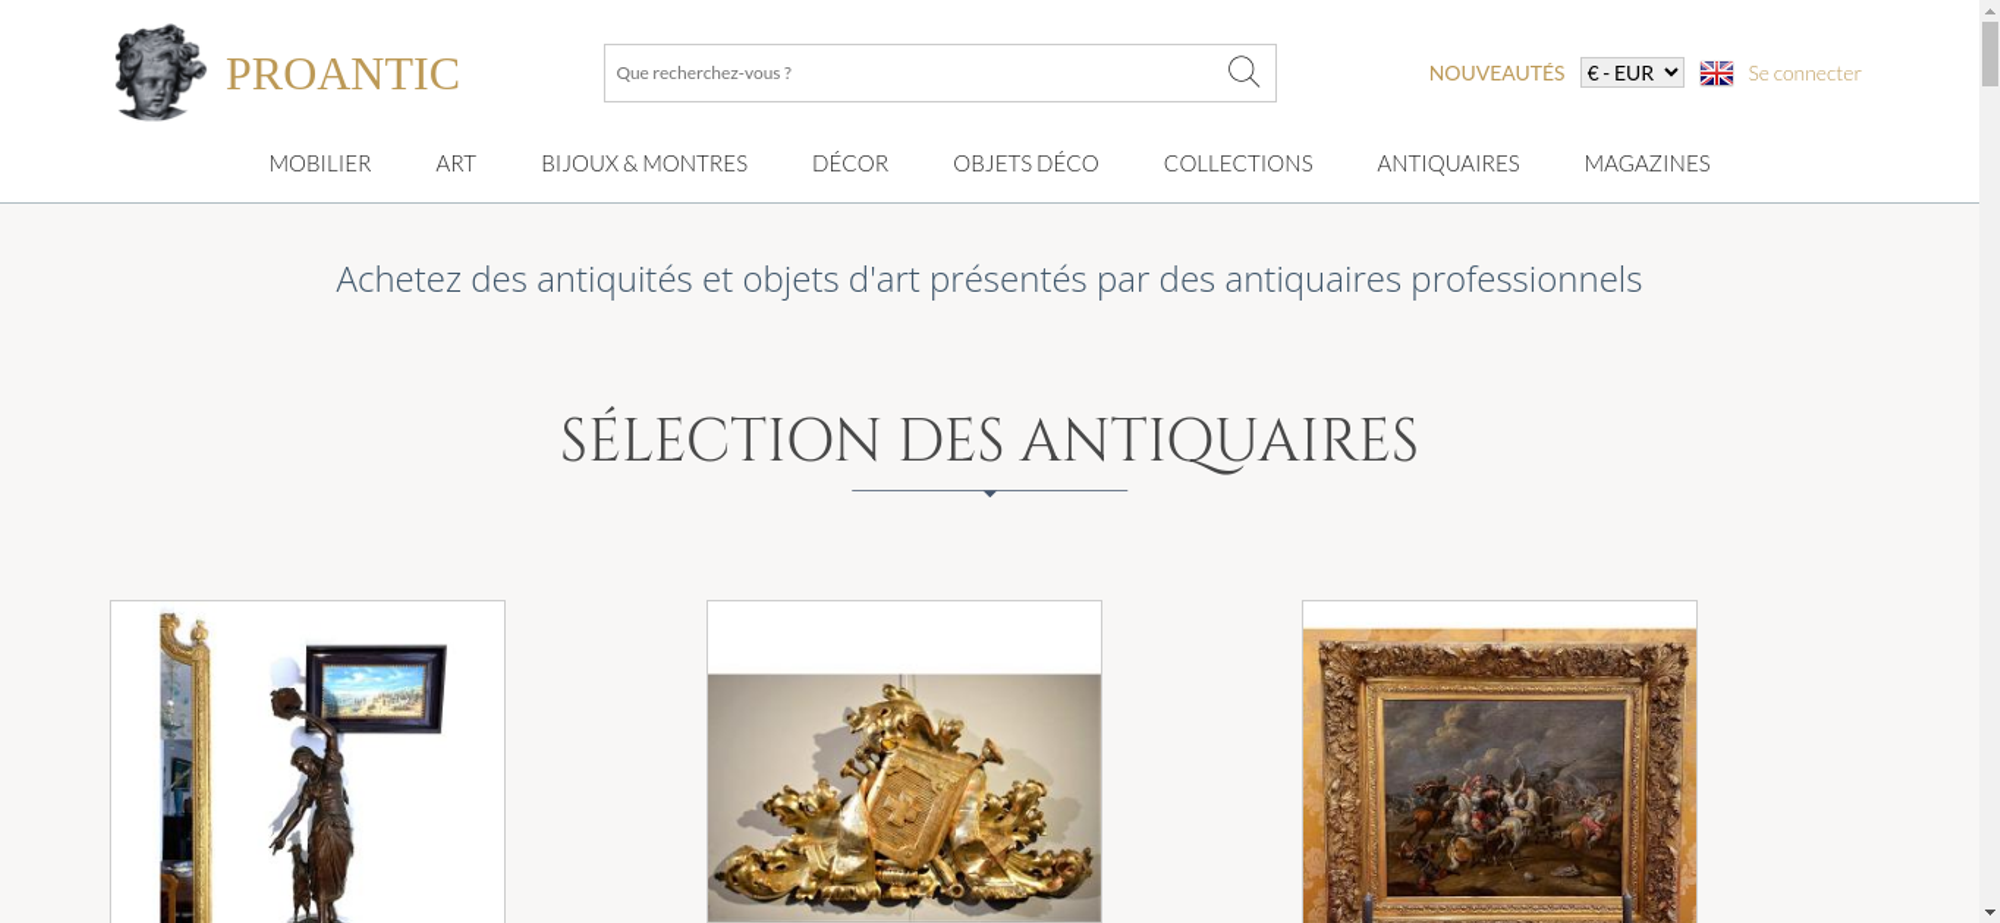
Task: Click the Proantic cherub head logo
Action: [x=160, y=73]
